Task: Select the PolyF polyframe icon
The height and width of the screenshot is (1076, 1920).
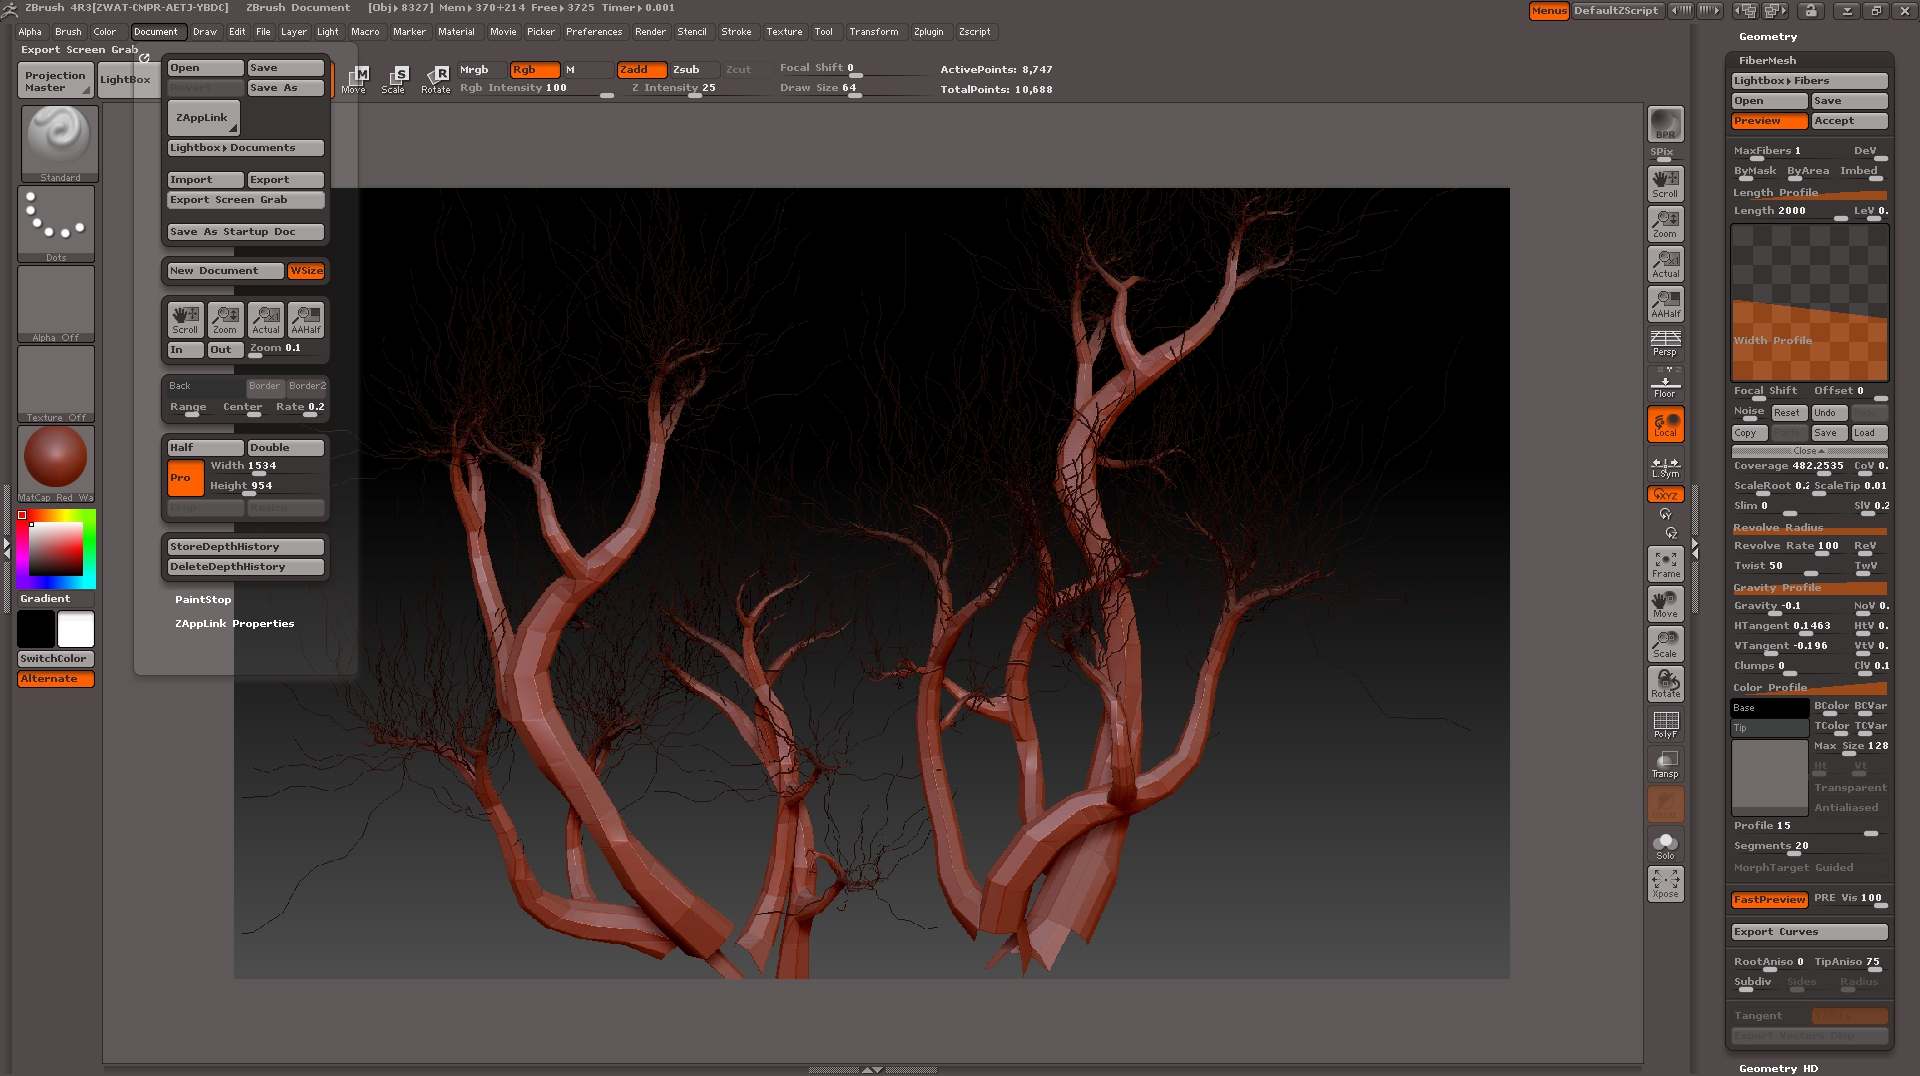Action: pyautogui.click(x=1664, y=723)
